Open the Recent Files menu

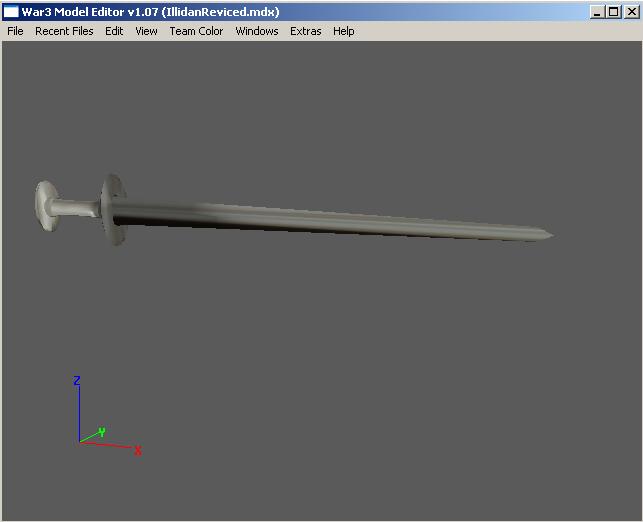64,31
